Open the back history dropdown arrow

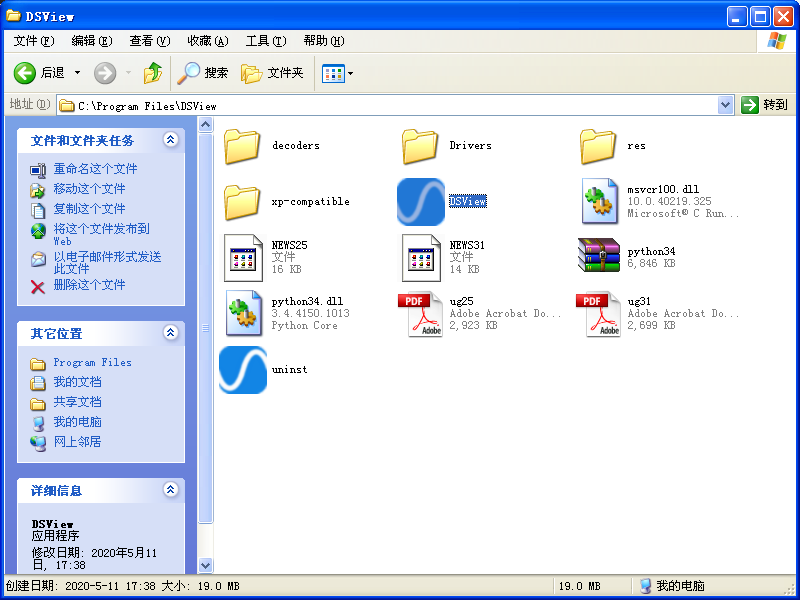click(x=77, y=73)
